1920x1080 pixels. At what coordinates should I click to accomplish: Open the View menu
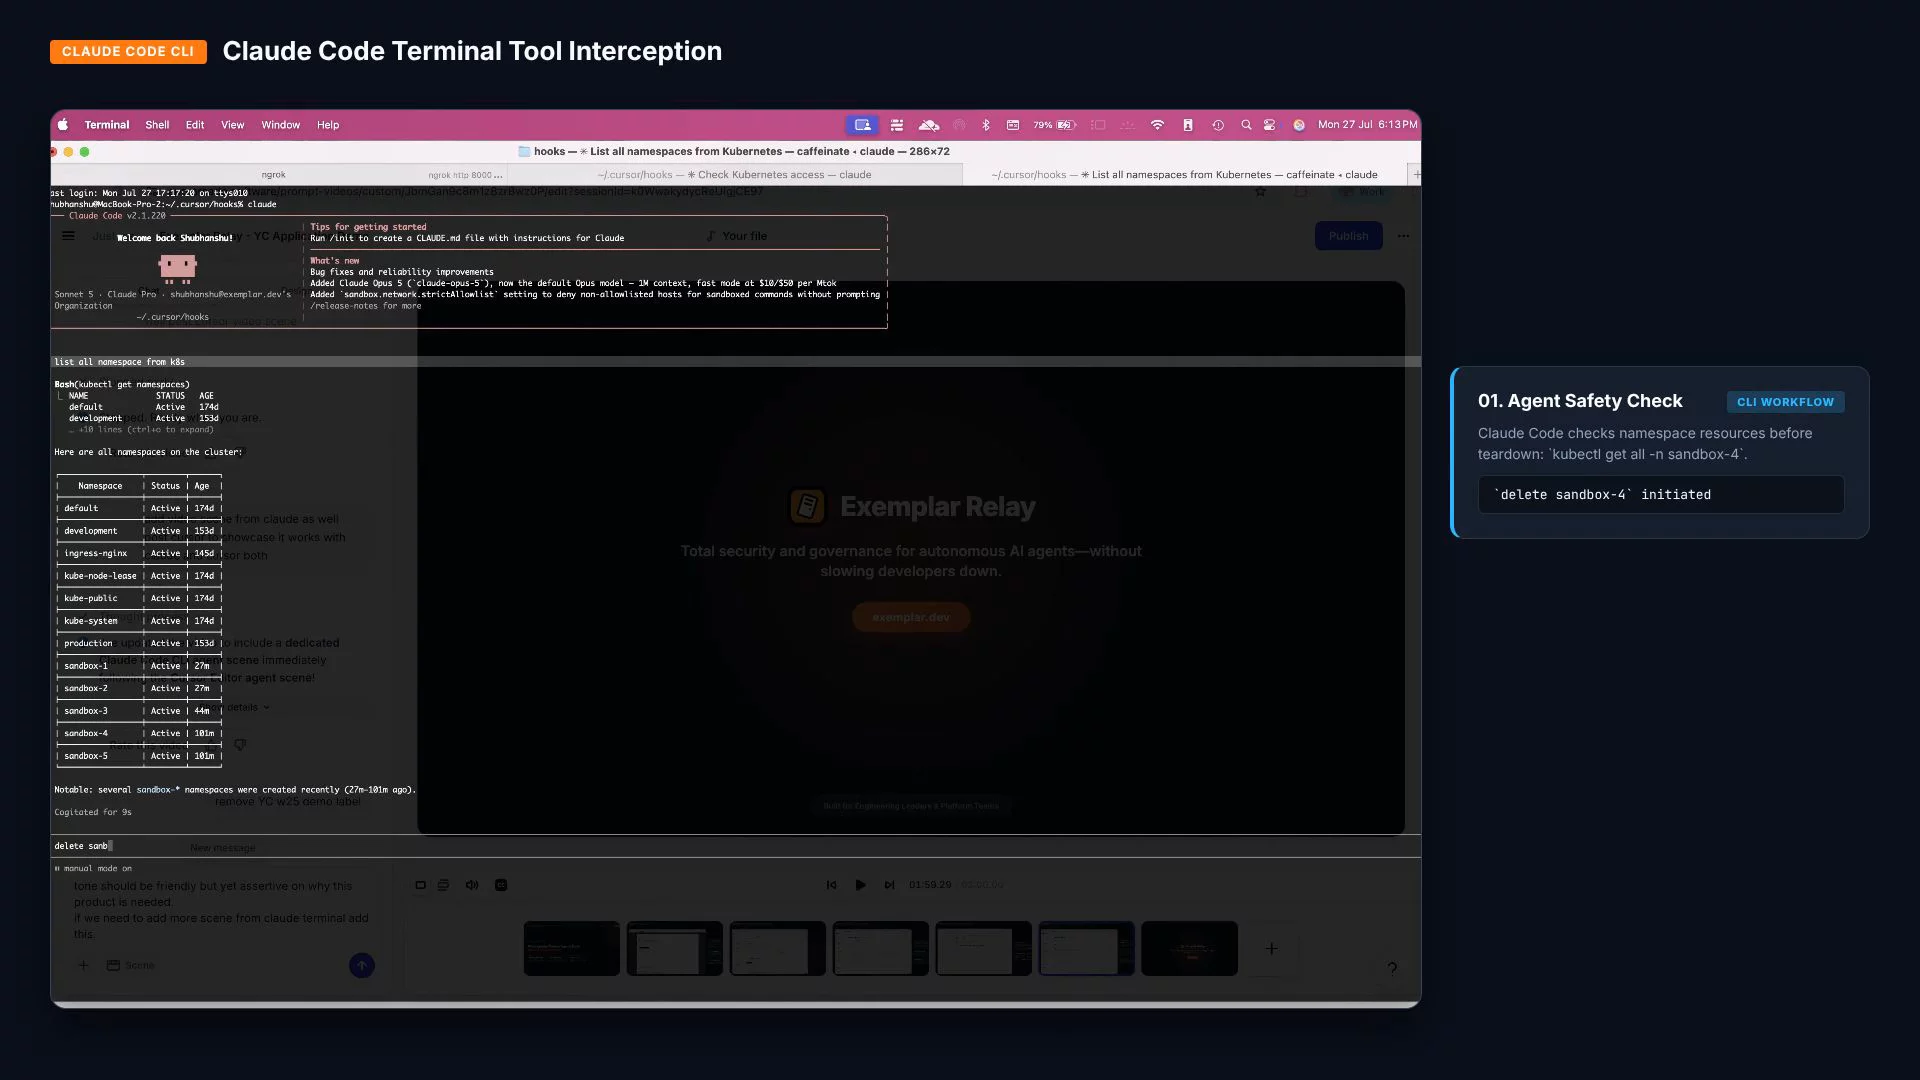pyautogui.click(x=233, y=125)
